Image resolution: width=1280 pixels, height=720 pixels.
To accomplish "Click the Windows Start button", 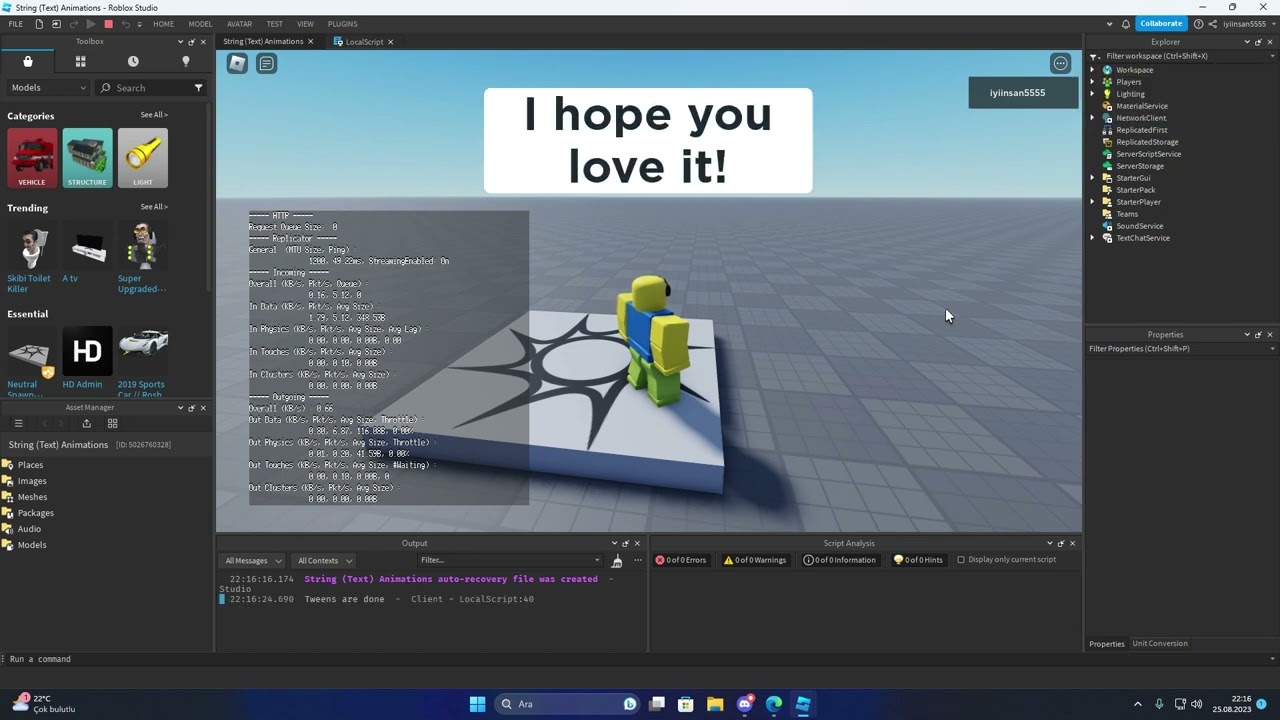I will click(x=477, y=704).
